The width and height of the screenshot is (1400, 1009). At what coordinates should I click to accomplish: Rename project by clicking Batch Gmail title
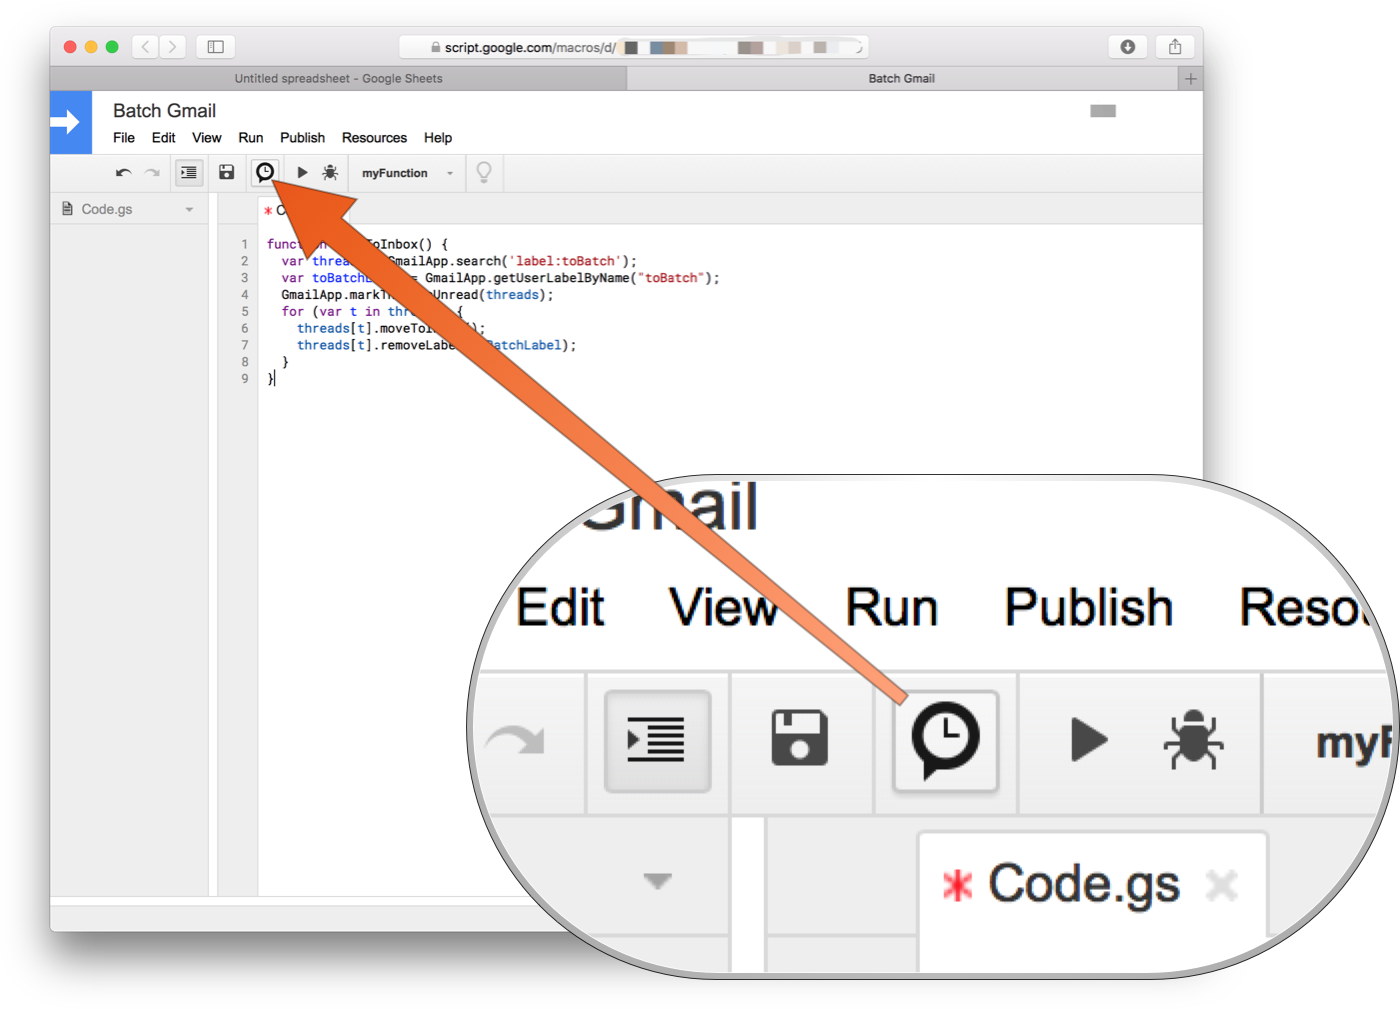[x=164, y=111]
